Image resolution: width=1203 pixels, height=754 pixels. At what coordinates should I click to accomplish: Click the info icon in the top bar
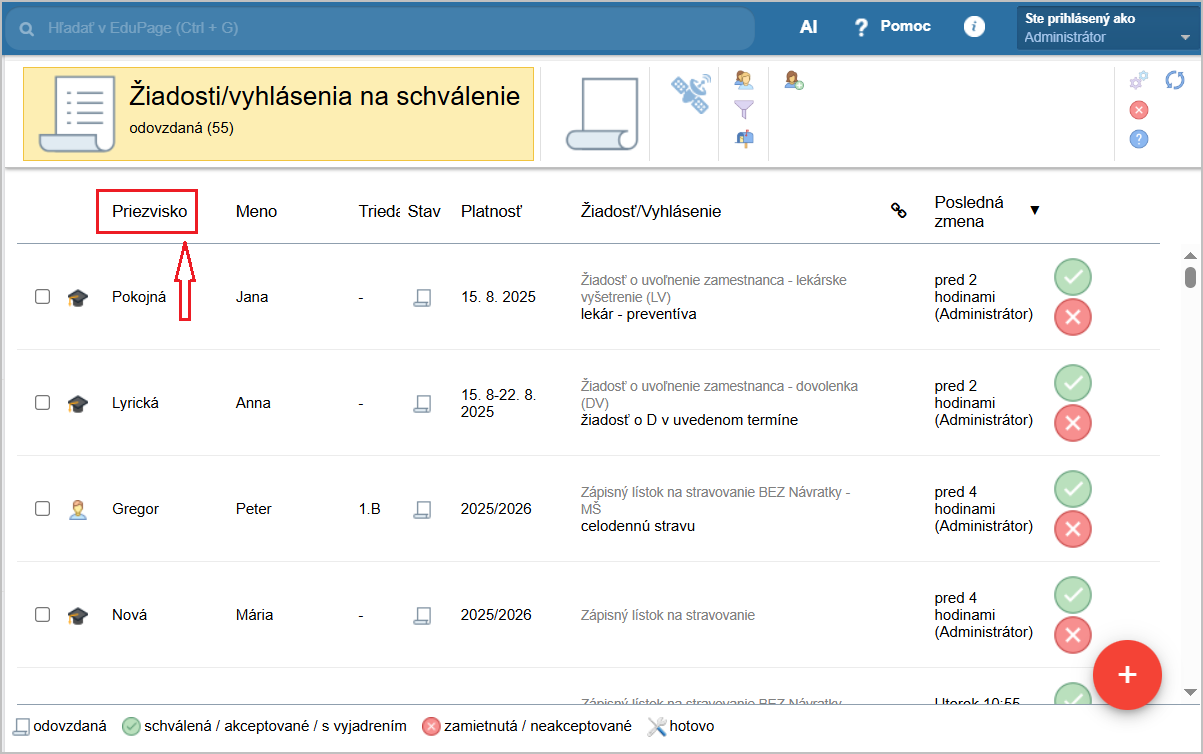[974, 28]
